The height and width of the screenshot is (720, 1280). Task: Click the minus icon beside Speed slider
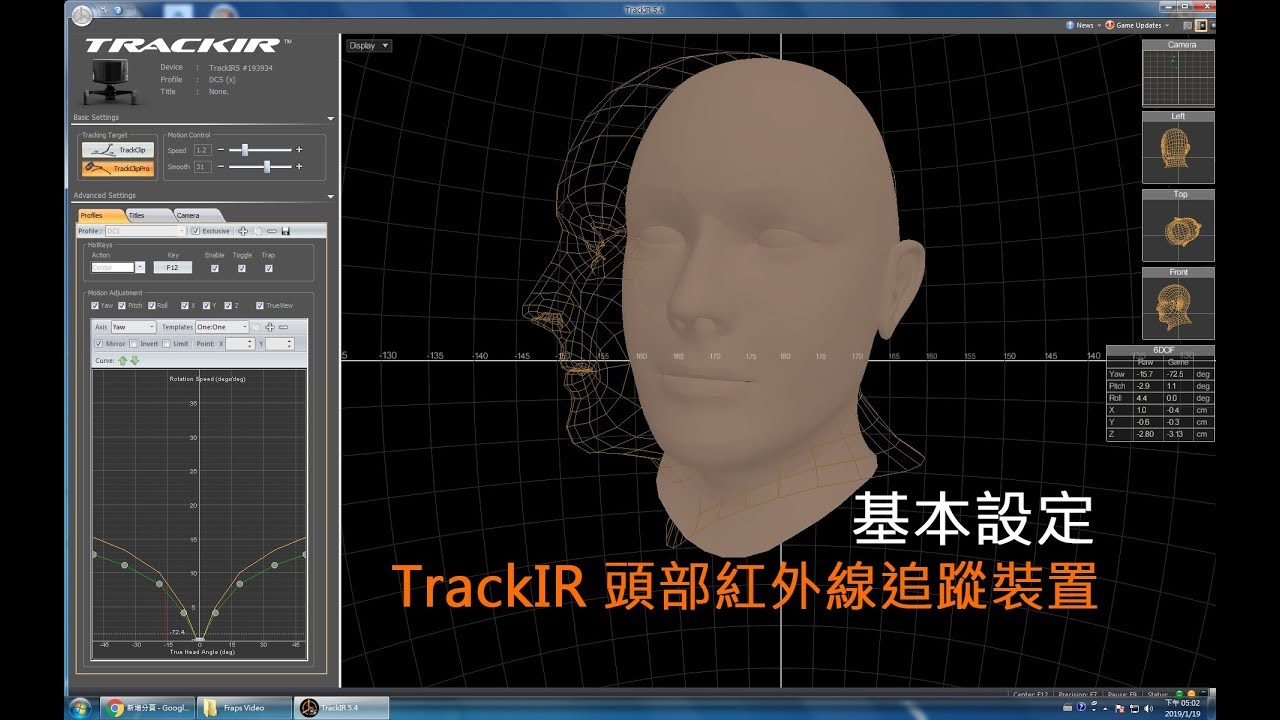[221, 150]
